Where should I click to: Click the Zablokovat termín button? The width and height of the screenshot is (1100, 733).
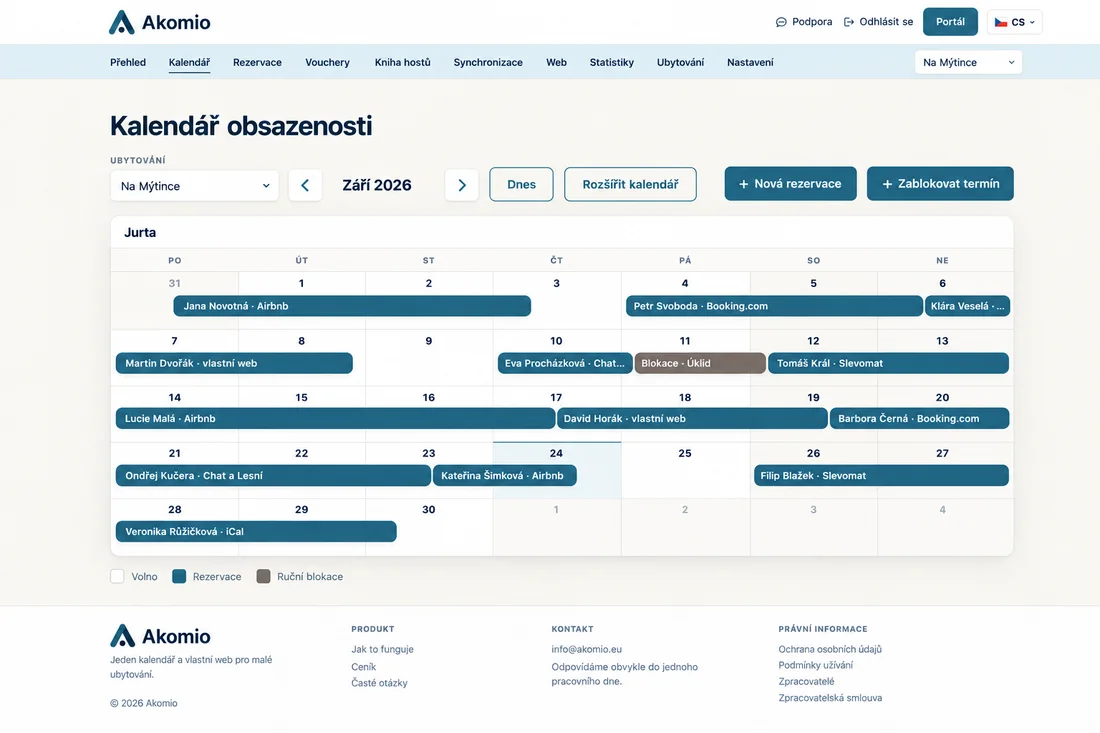[940, 184]
